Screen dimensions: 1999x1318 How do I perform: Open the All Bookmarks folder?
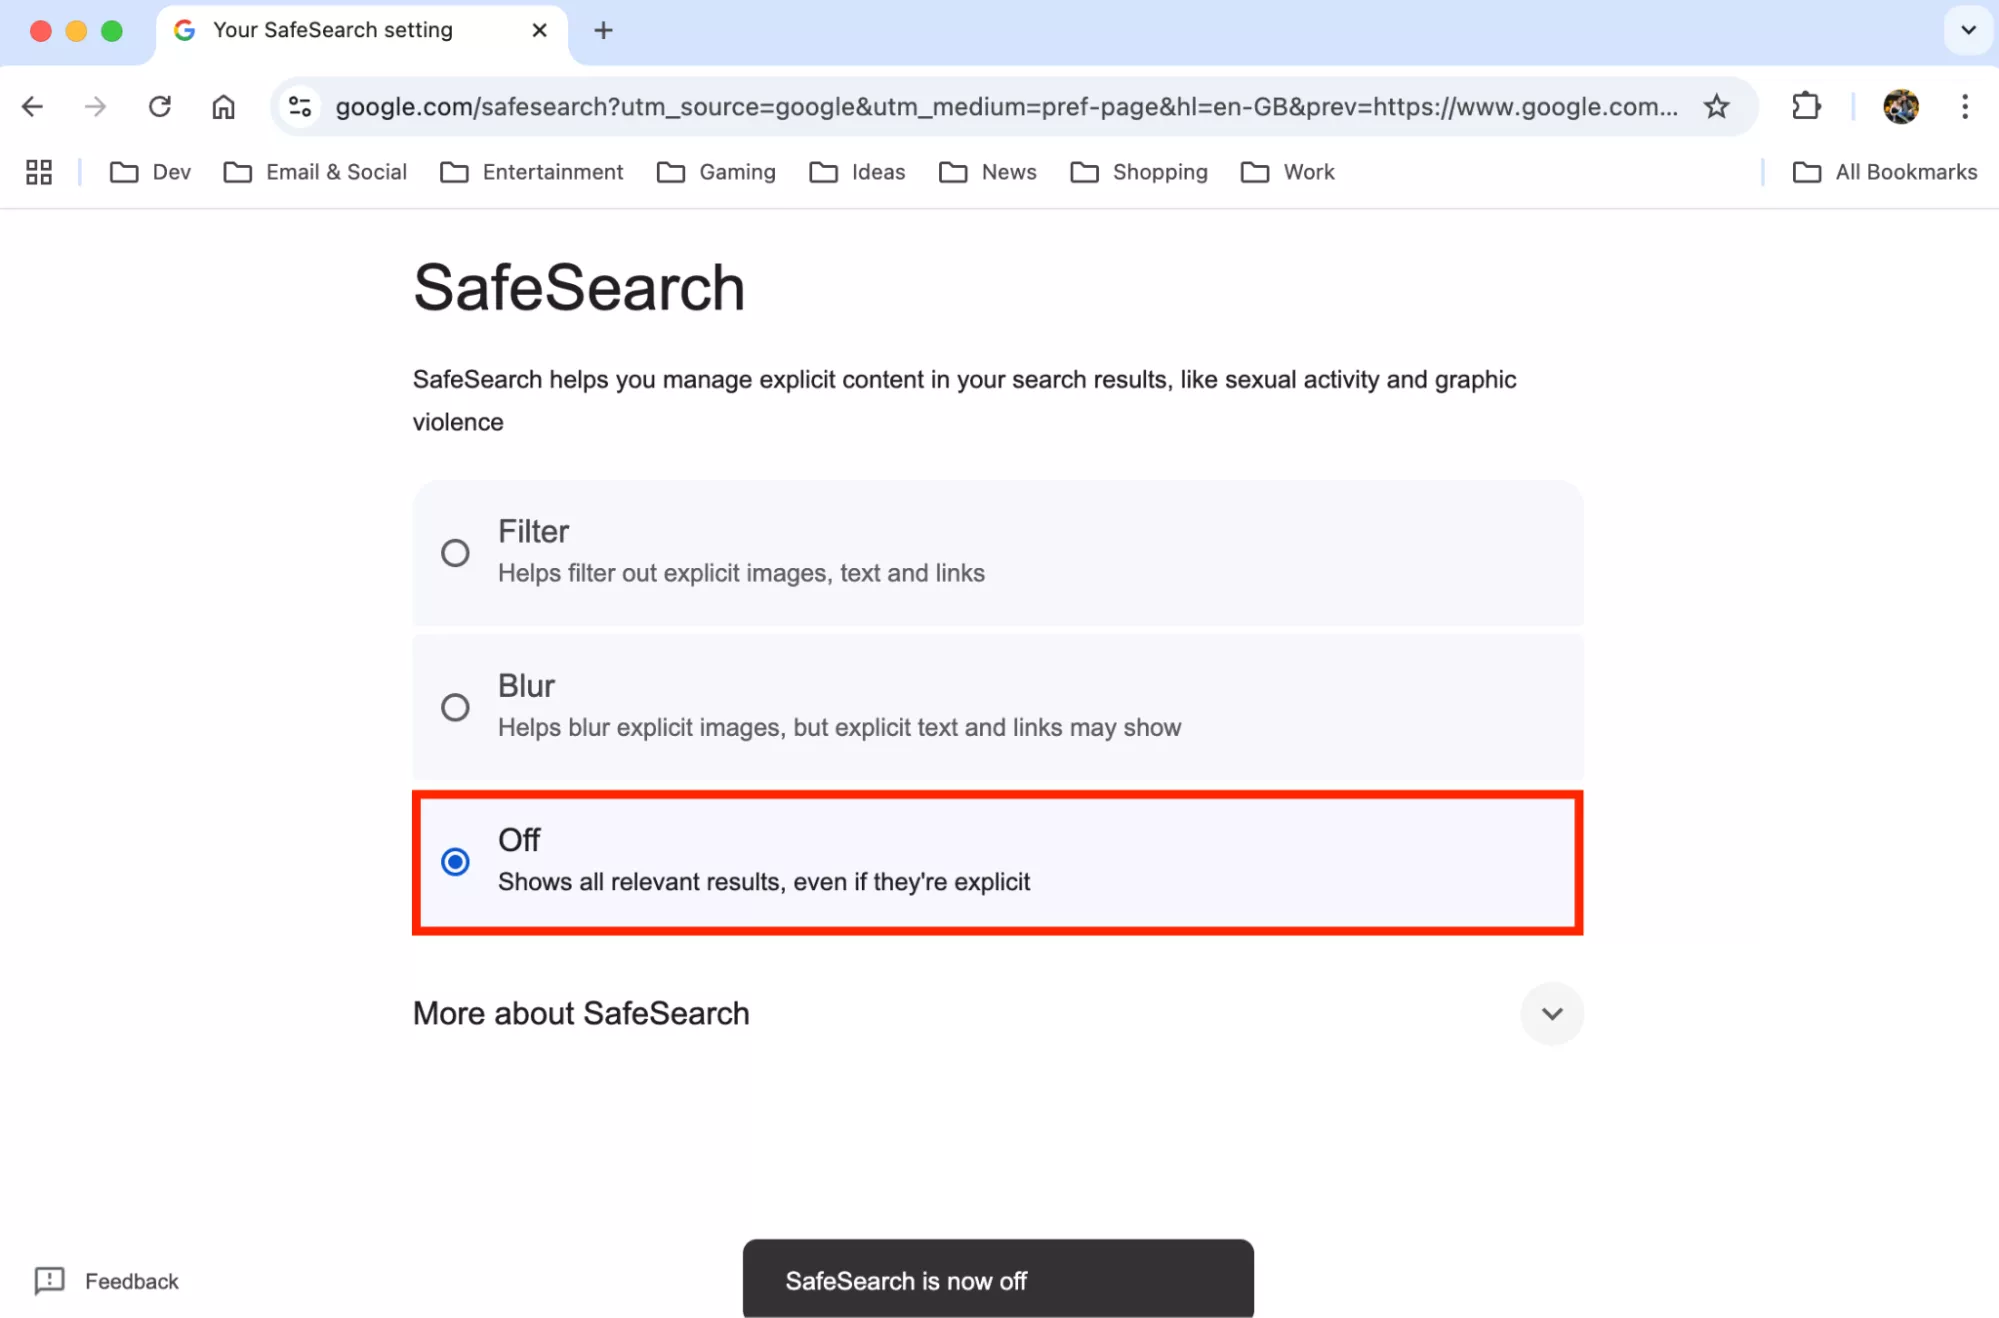(1885, 172)
